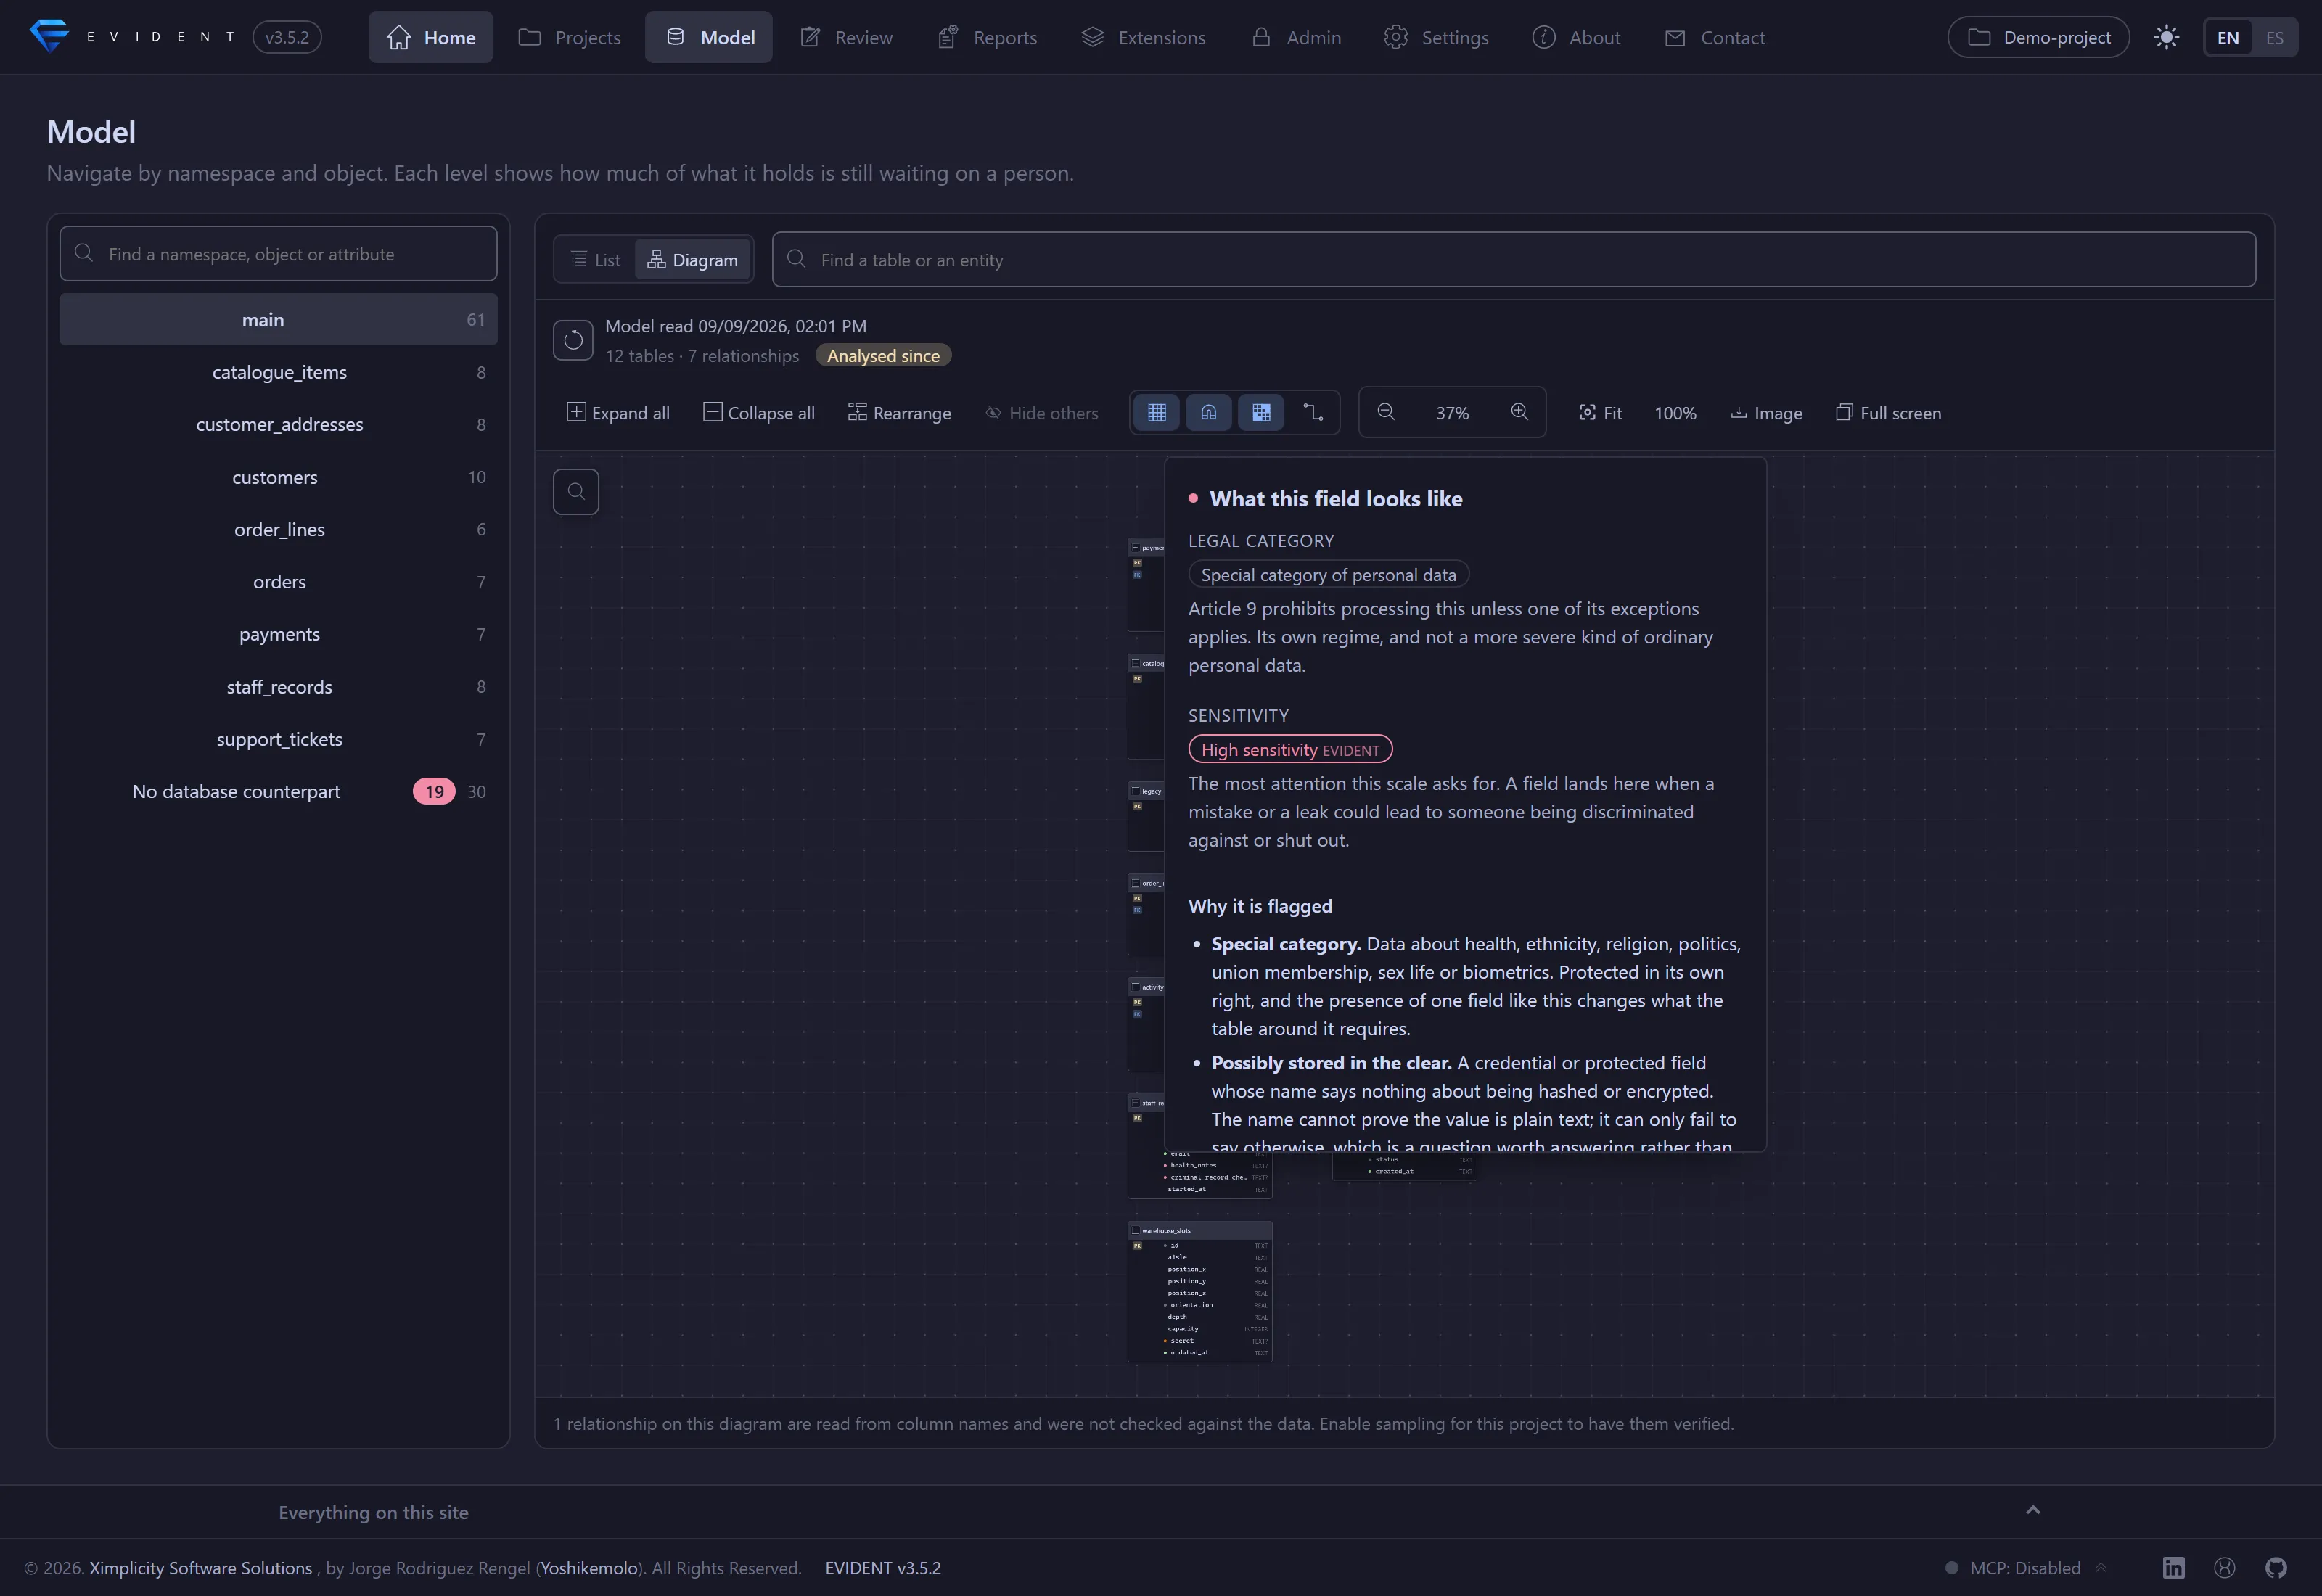Image resolution: width=2322 pixels, height=1596 pixels.
Task: Open the About nav tab
Action: (1576, 38)
